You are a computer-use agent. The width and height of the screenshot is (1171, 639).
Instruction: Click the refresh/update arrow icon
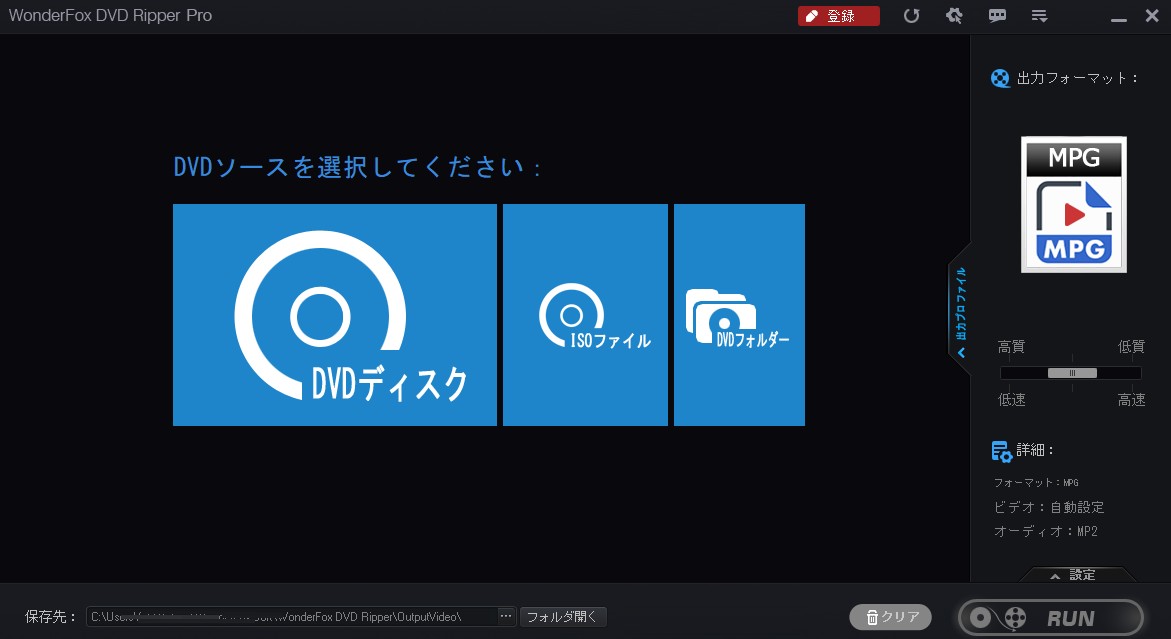(911, 16)
